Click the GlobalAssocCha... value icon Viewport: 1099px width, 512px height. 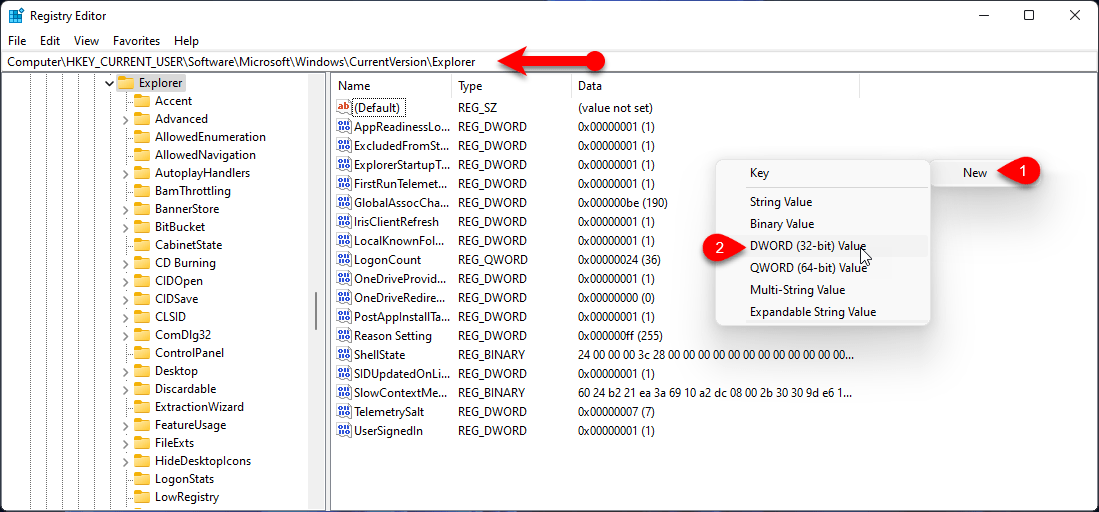[343, 202]
